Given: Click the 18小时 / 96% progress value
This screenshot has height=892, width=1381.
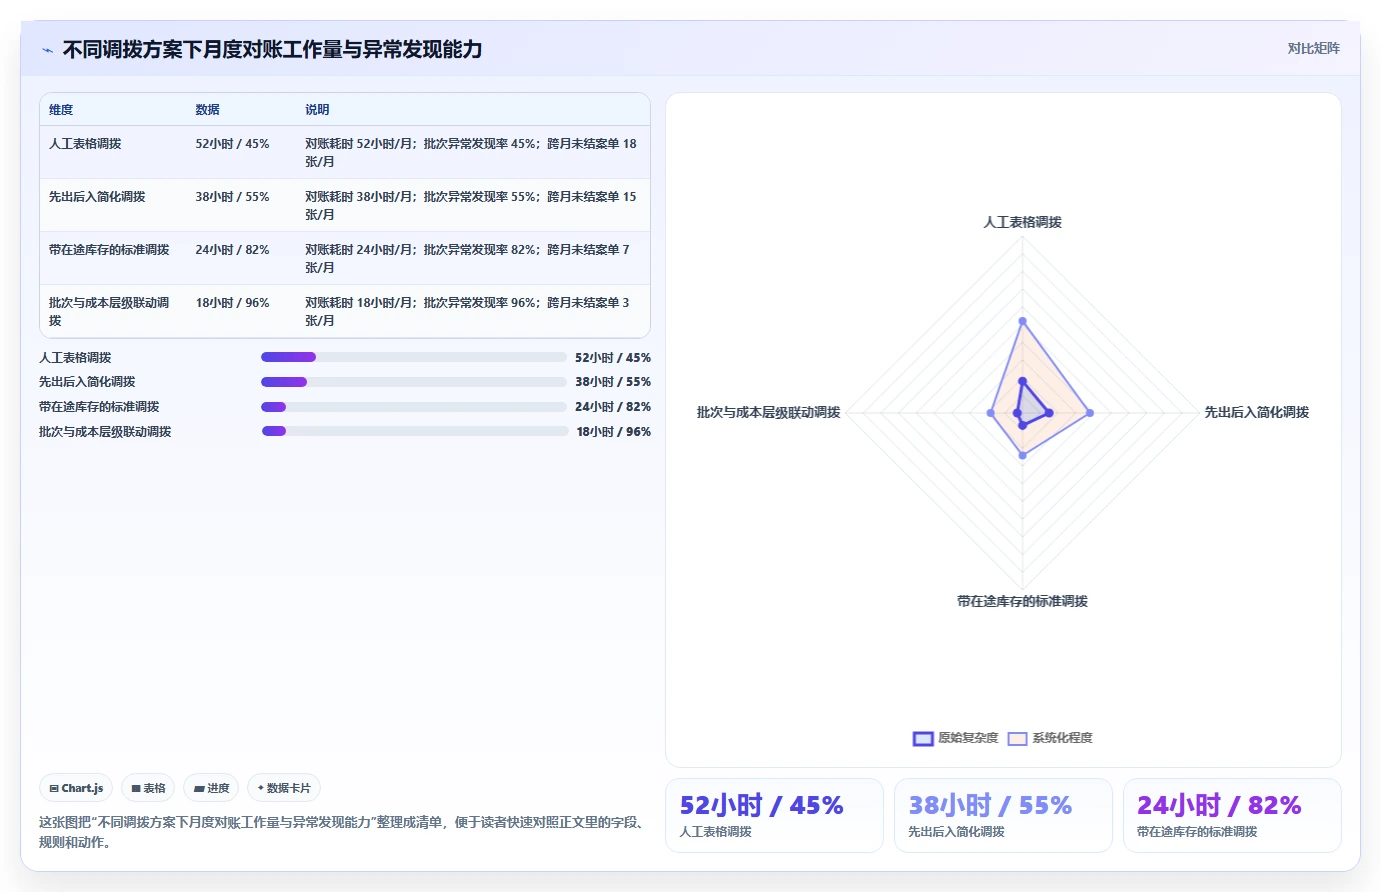Looking at the screenshot, I should click(x=613, y=432).
